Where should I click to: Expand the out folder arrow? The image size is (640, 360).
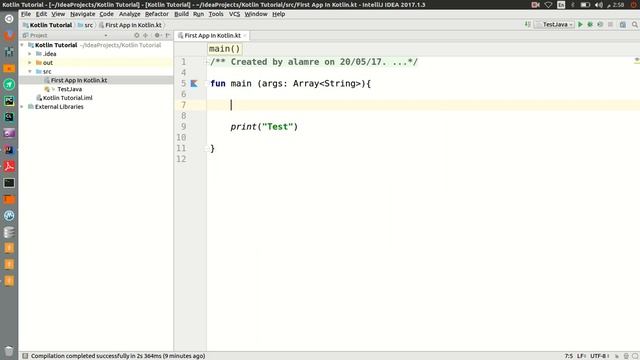(30, 63)
